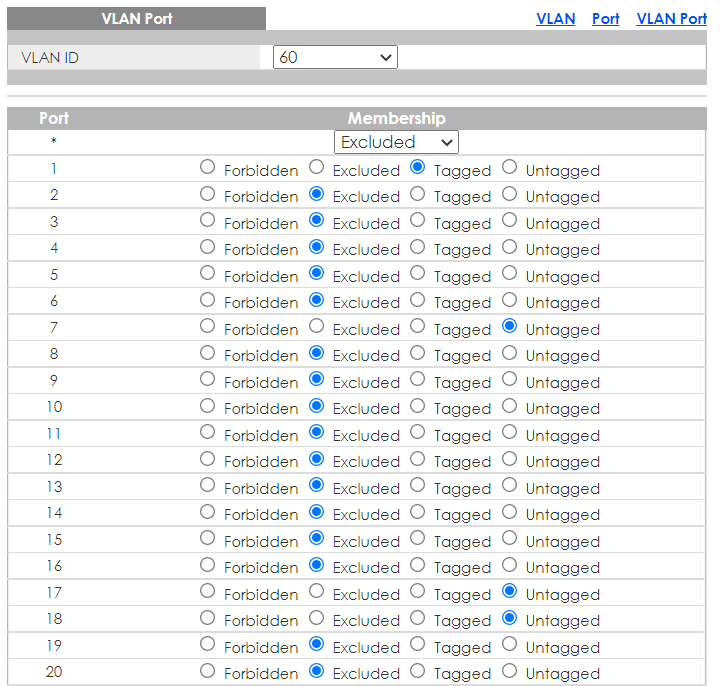This screenshot has height=686, width=720.
Task: Mark port 16 as Forbidden
Action: [208, 565]
